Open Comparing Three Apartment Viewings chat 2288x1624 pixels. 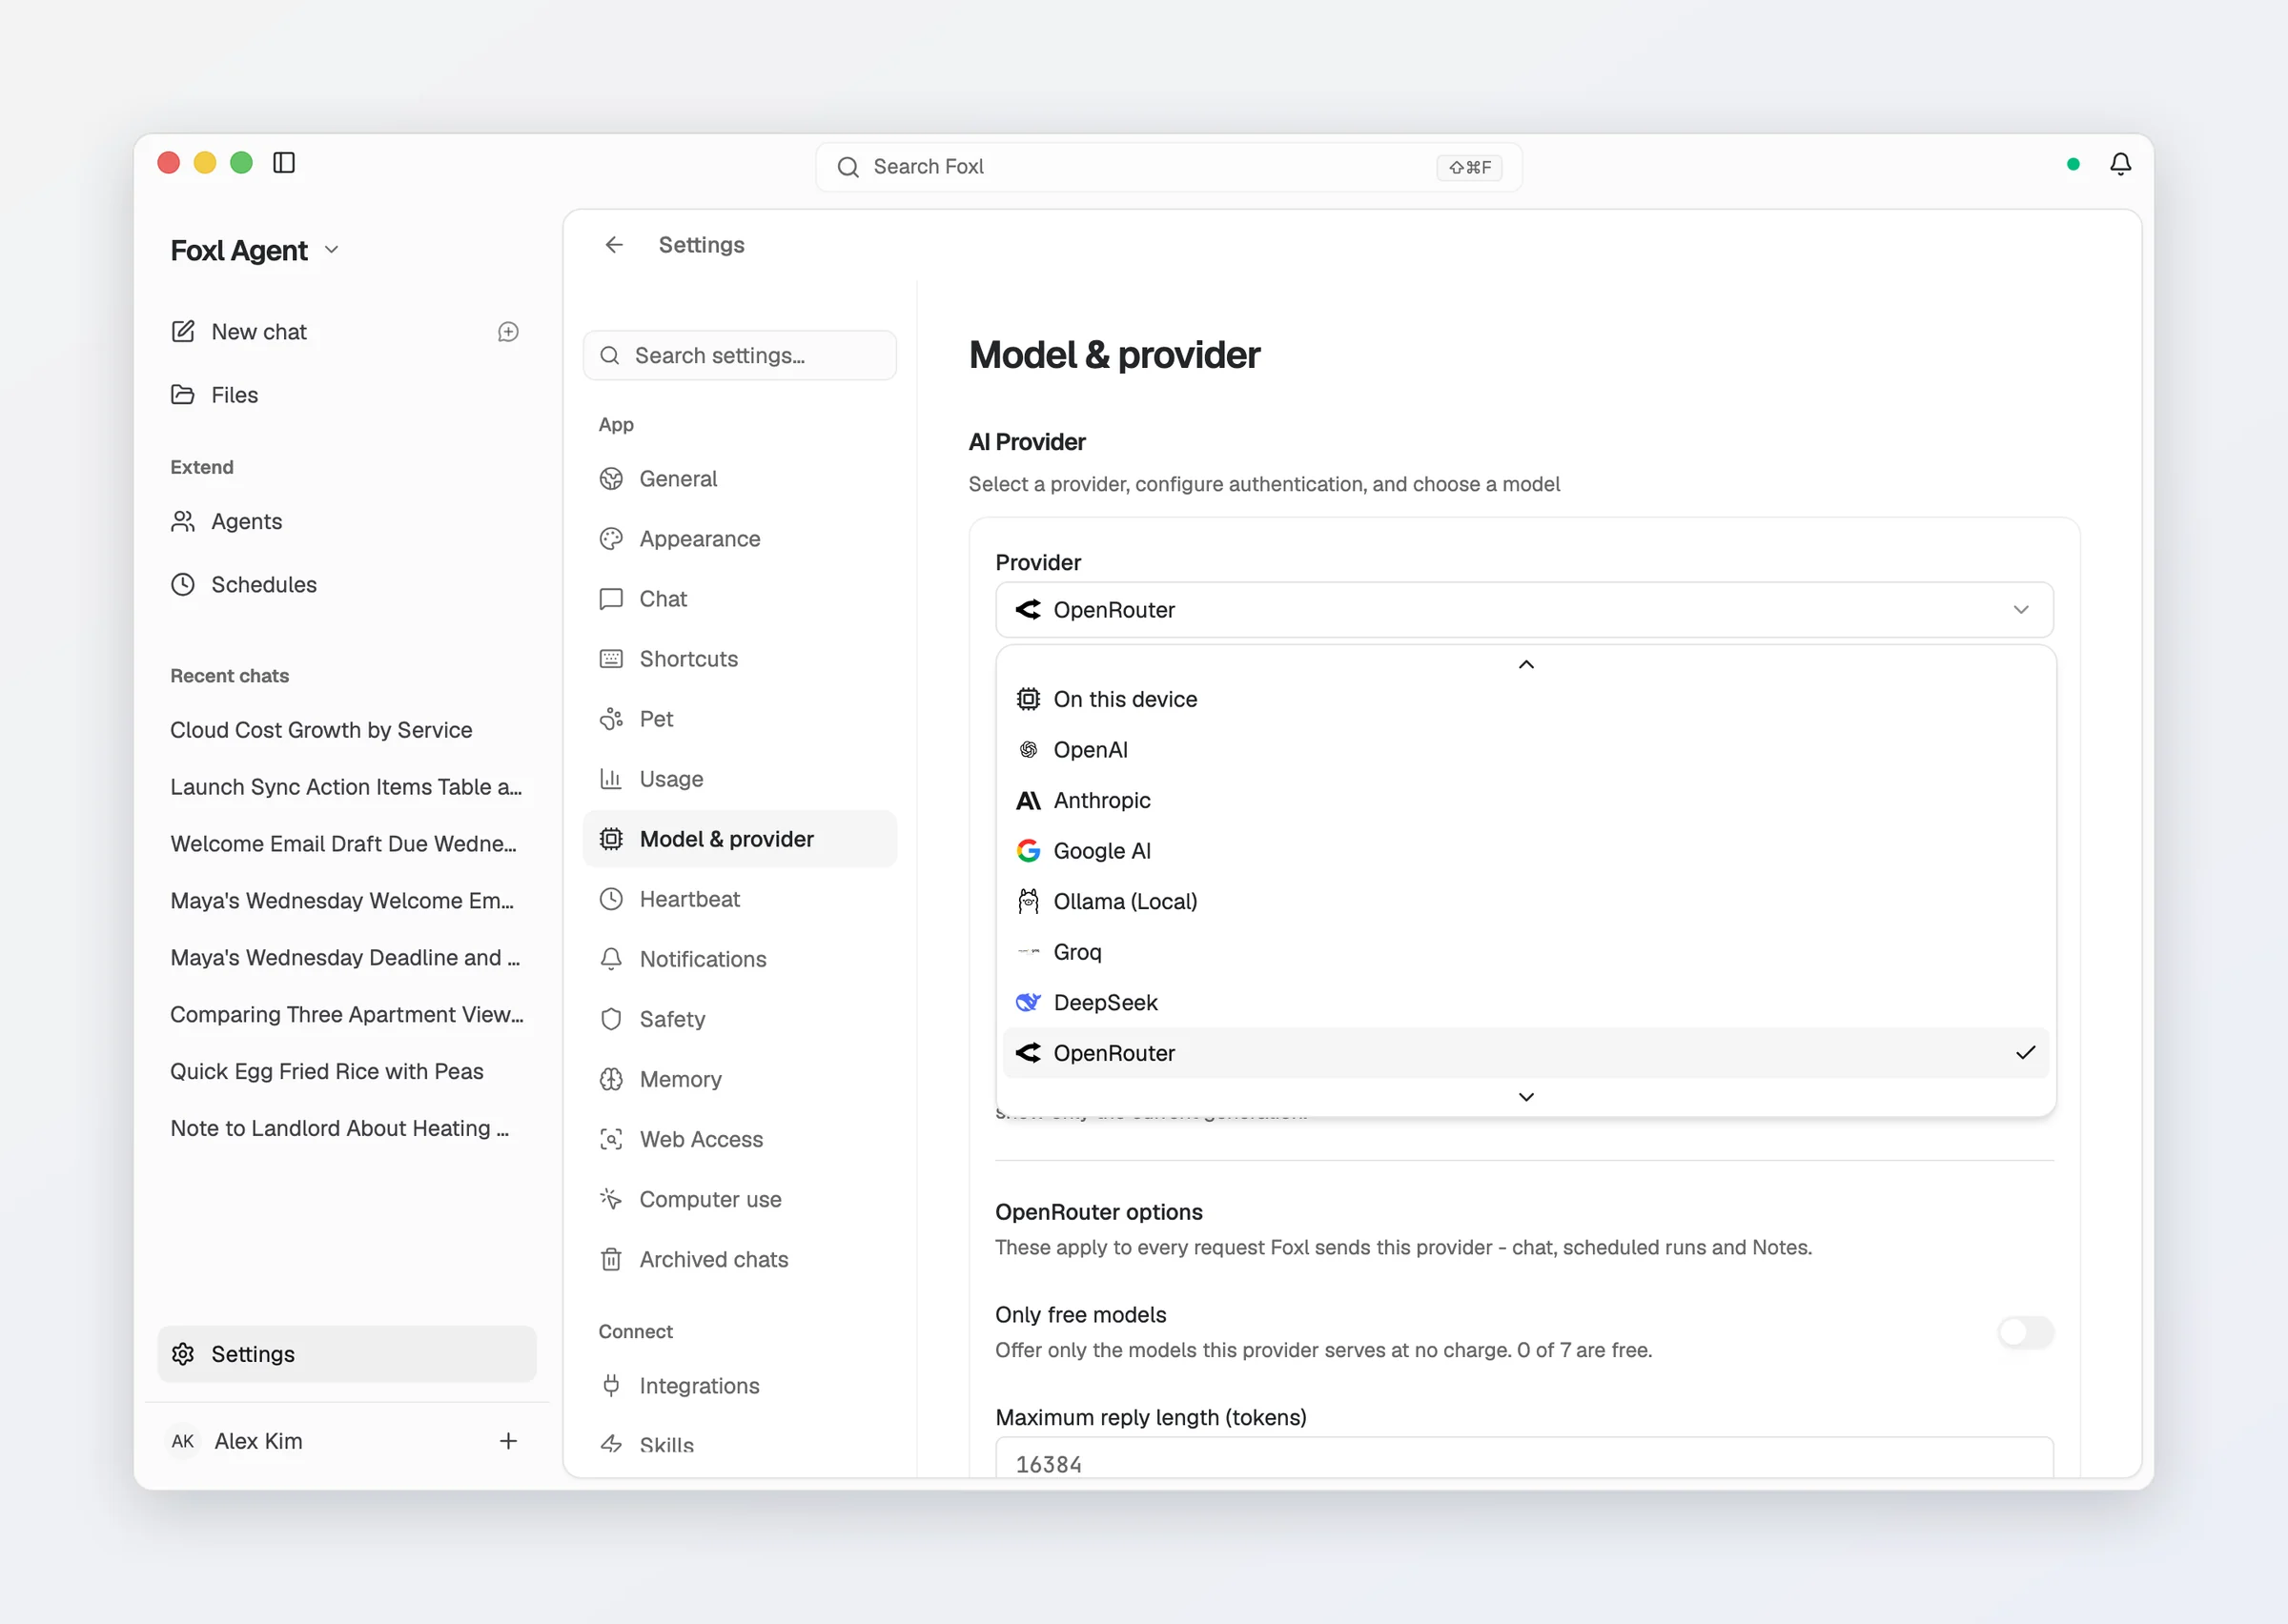coord(347,1014)
